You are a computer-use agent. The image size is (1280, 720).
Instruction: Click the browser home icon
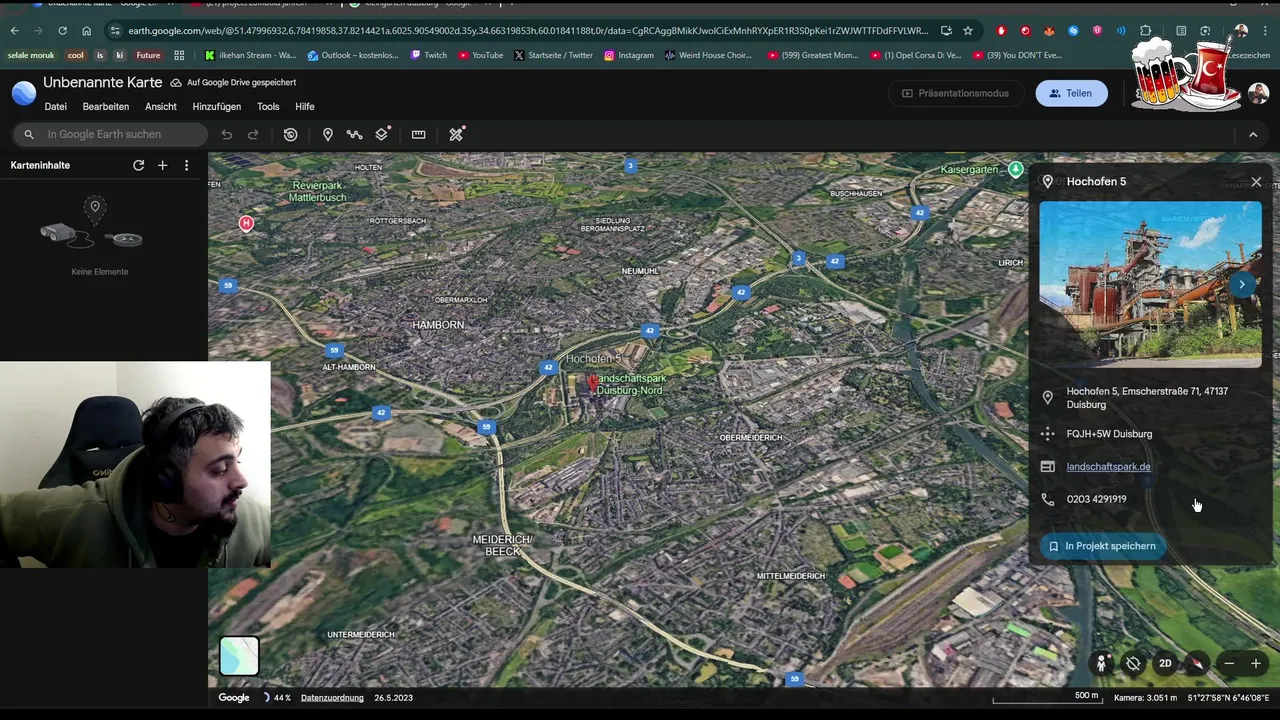tap(86, 31)
